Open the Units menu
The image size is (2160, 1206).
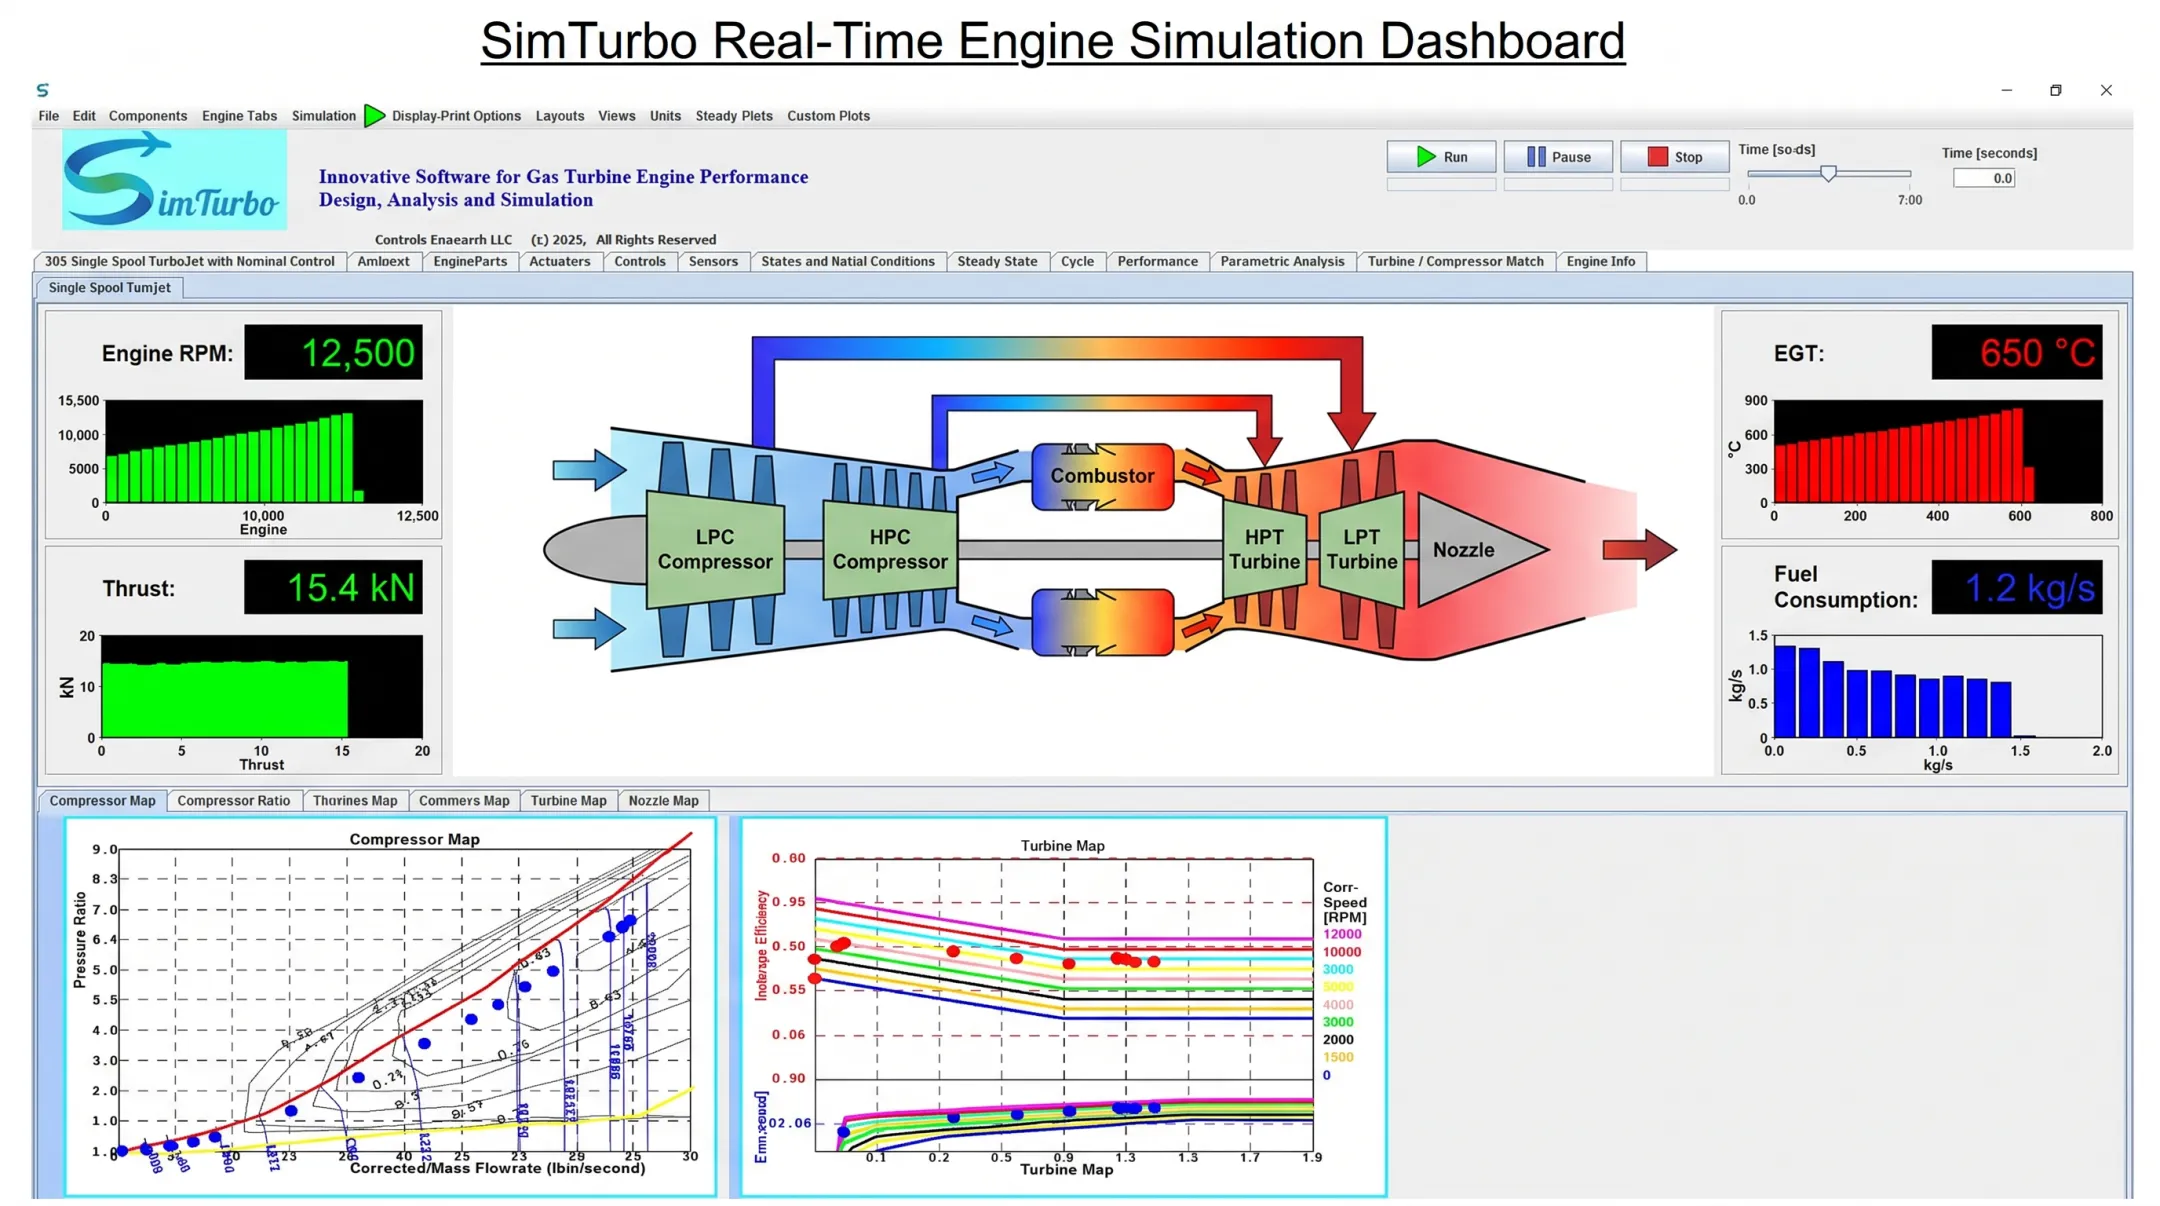pos(665,116)
